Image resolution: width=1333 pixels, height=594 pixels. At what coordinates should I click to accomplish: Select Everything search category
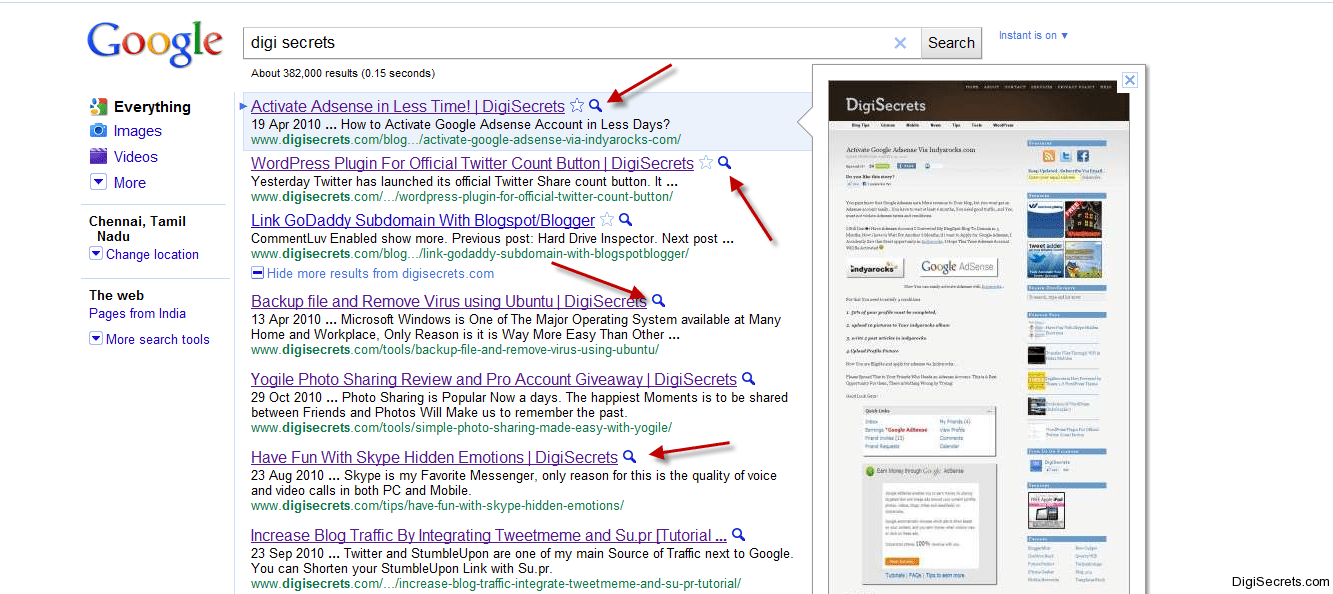(152, 107)
